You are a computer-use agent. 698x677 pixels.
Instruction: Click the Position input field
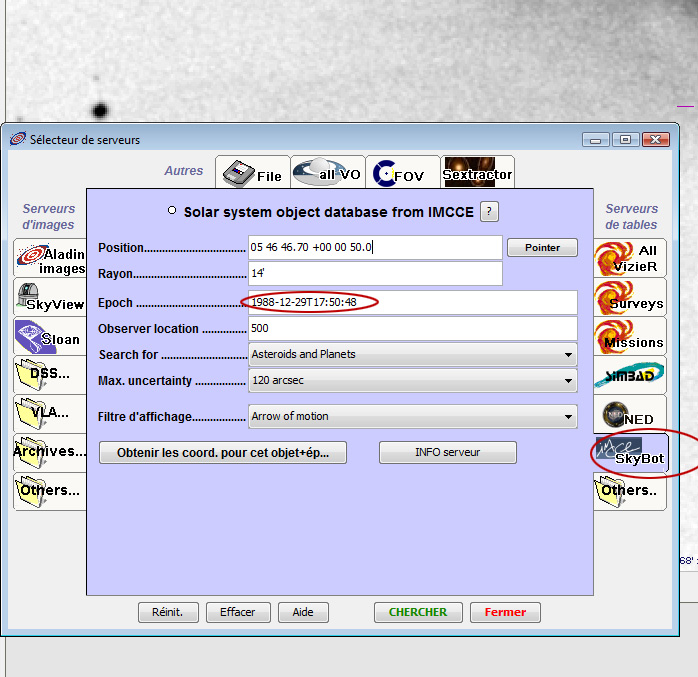click(x=375, y=247)
